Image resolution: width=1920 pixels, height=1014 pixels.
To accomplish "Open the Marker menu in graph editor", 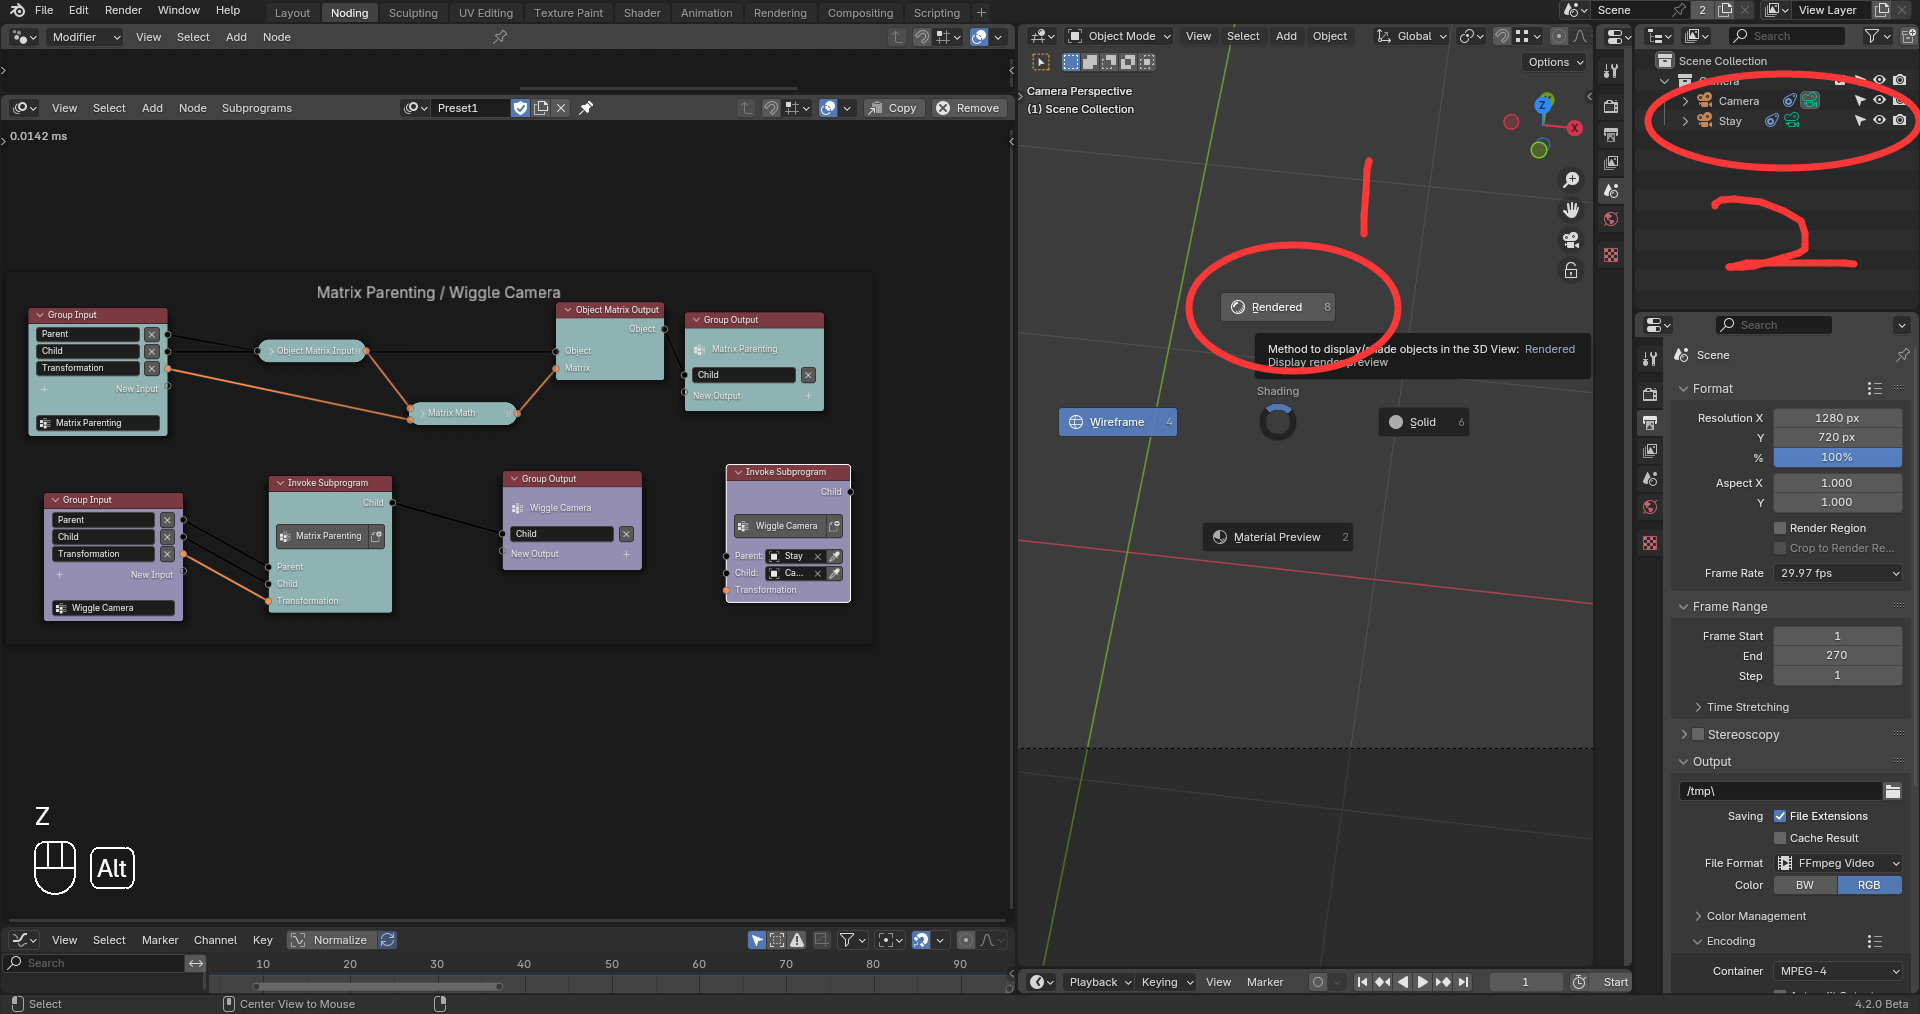I will tap(160, 940).
